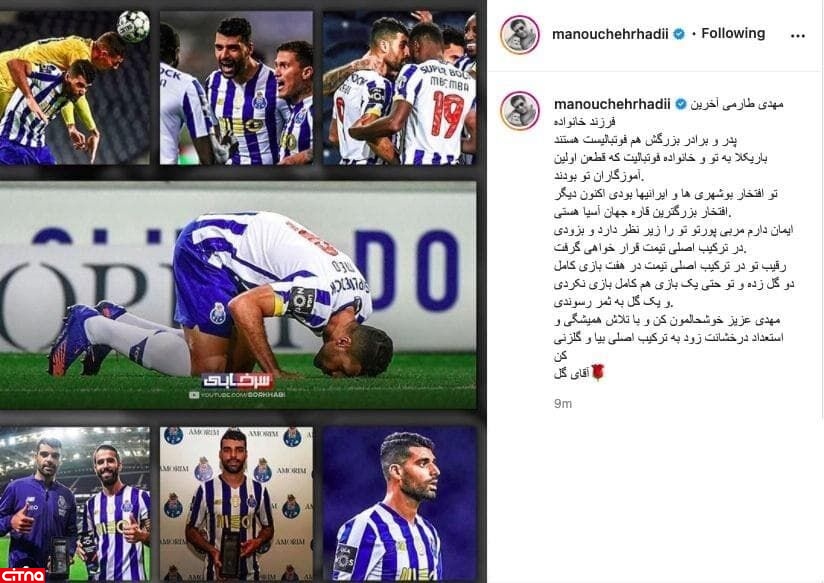
Task: Select the stadium photo of two players holding trophies
Action: [x=75, y=504]
